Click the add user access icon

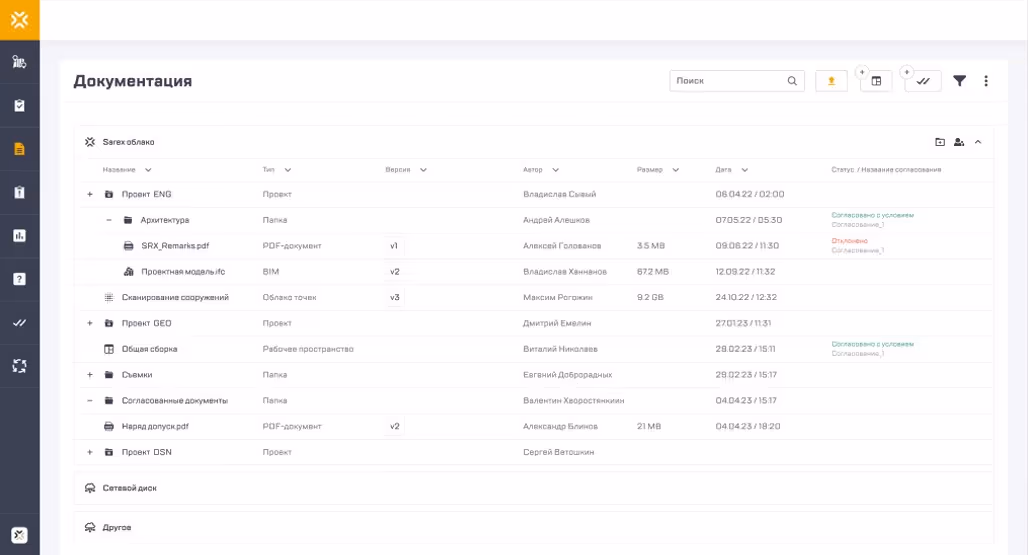click(x=959, y=142)
